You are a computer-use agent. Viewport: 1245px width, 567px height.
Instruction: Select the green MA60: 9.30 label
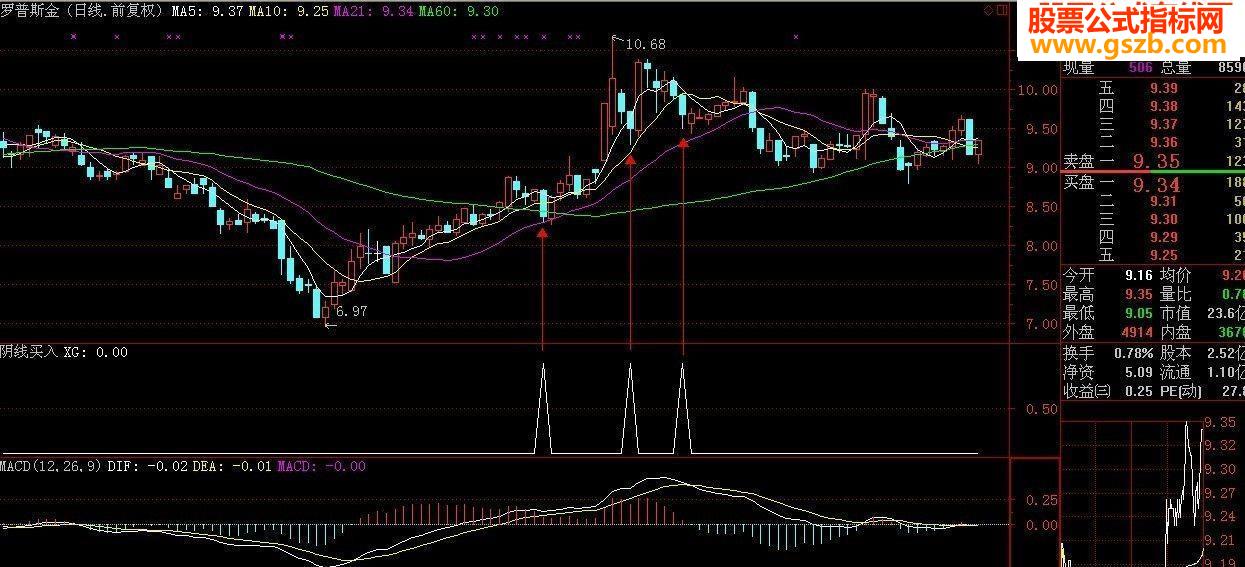458,11
